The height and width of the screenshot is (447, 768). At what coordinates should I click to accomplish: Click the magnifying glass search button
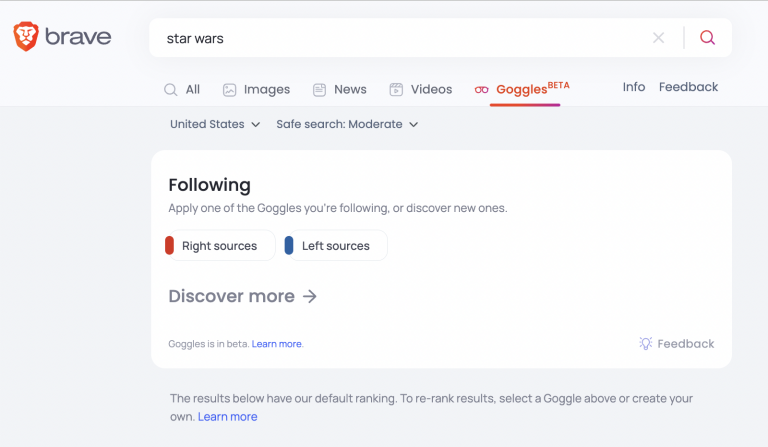[707, 38]
